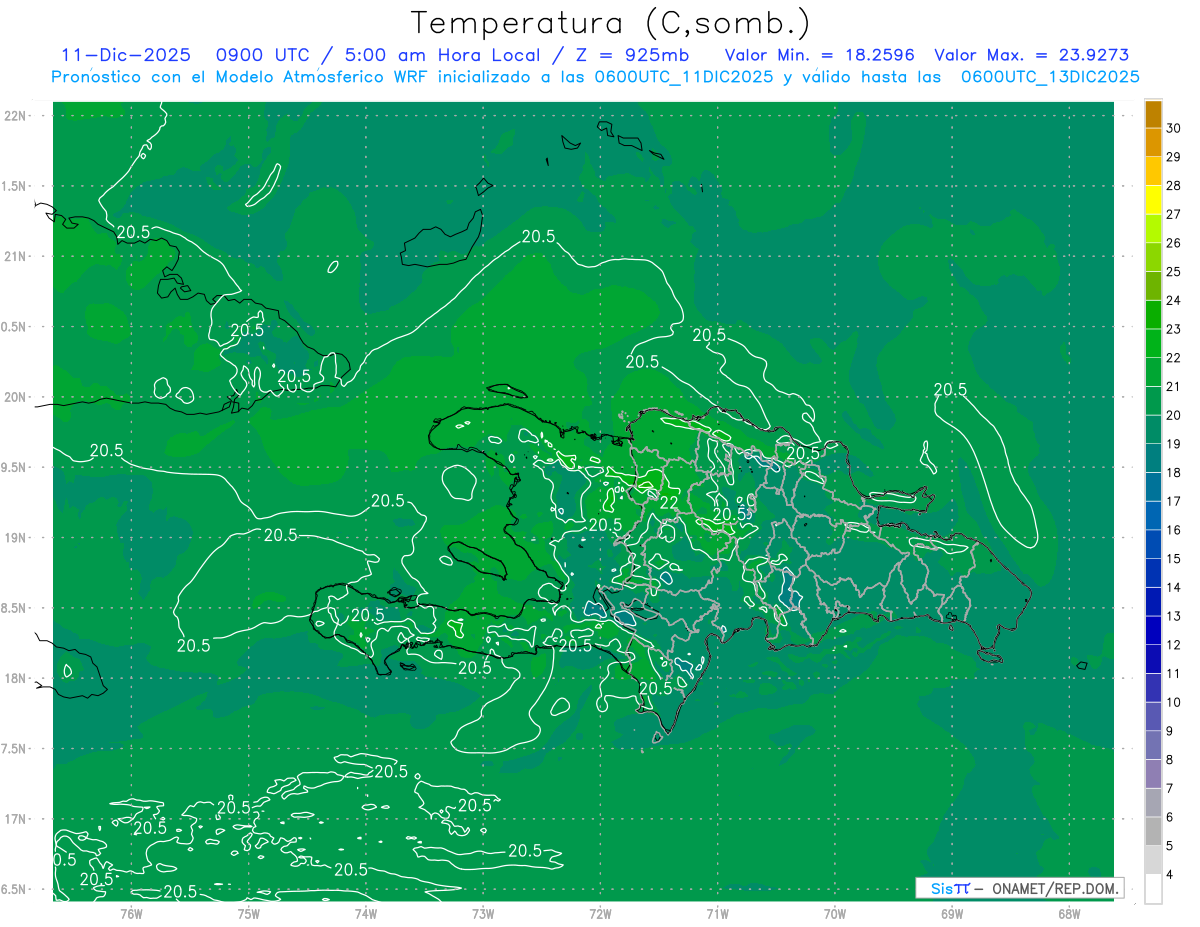Click '0600UTC_11DIC2025' initialization time text
Screen dimensions: 1200x927
(x=683, y=77)
